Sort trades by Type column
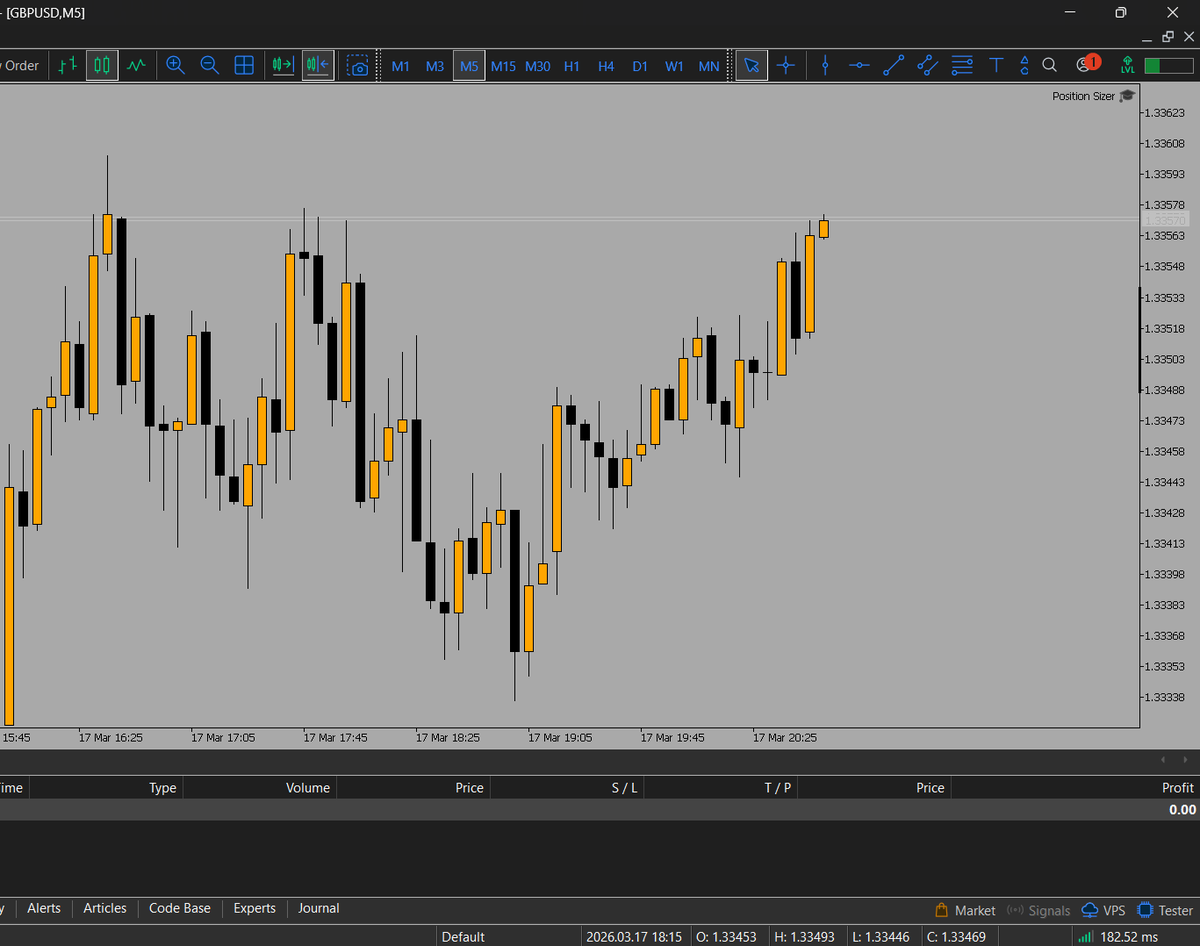Viewport: 1200px width, 946px height. [x=106, y=787]
